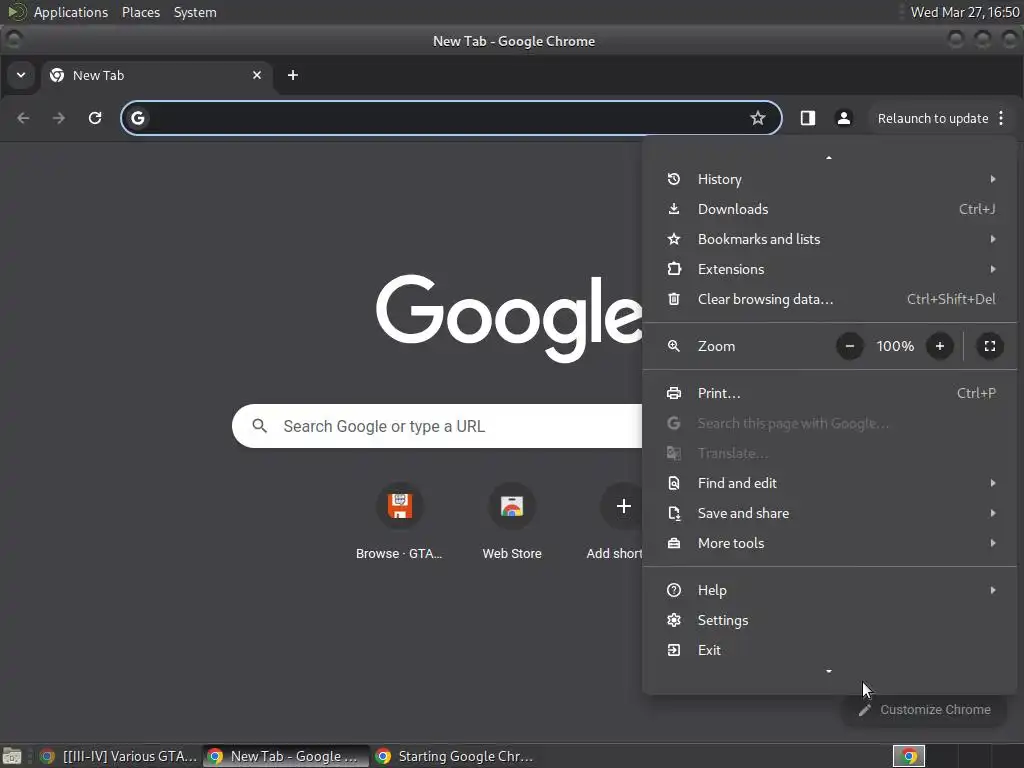Open a new tab with plus
Image resolution: width=1024 pixels, height=768 pixels.
pyautogui.click(x=293, y=75)
